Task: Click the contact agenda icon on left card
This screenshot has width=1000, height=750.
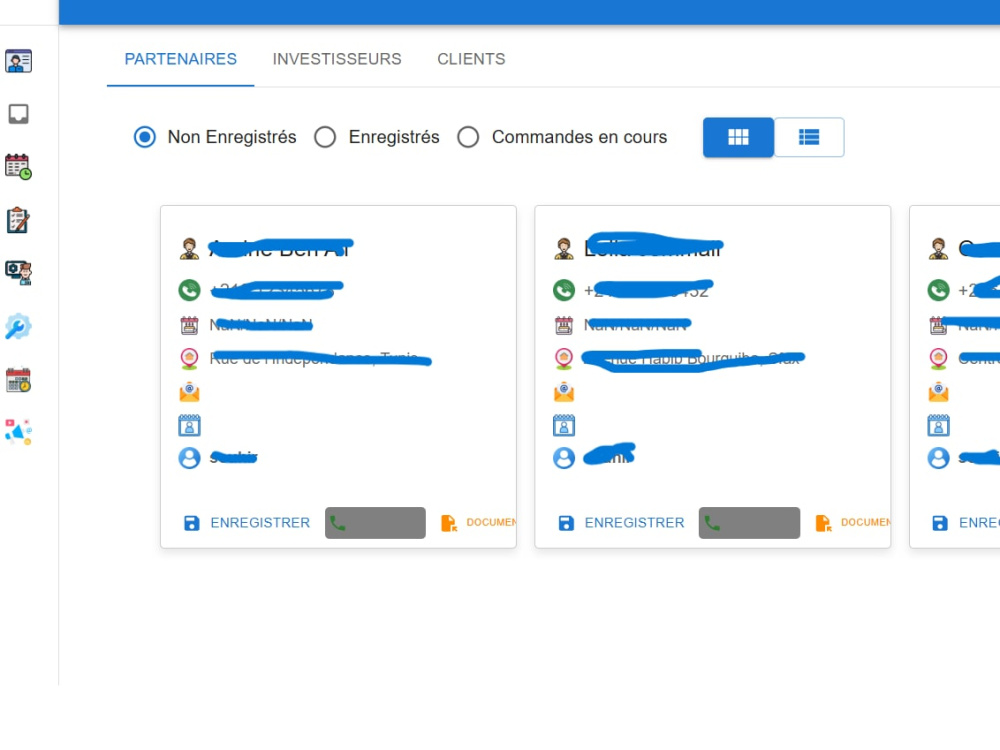Action: pos(189,425)
